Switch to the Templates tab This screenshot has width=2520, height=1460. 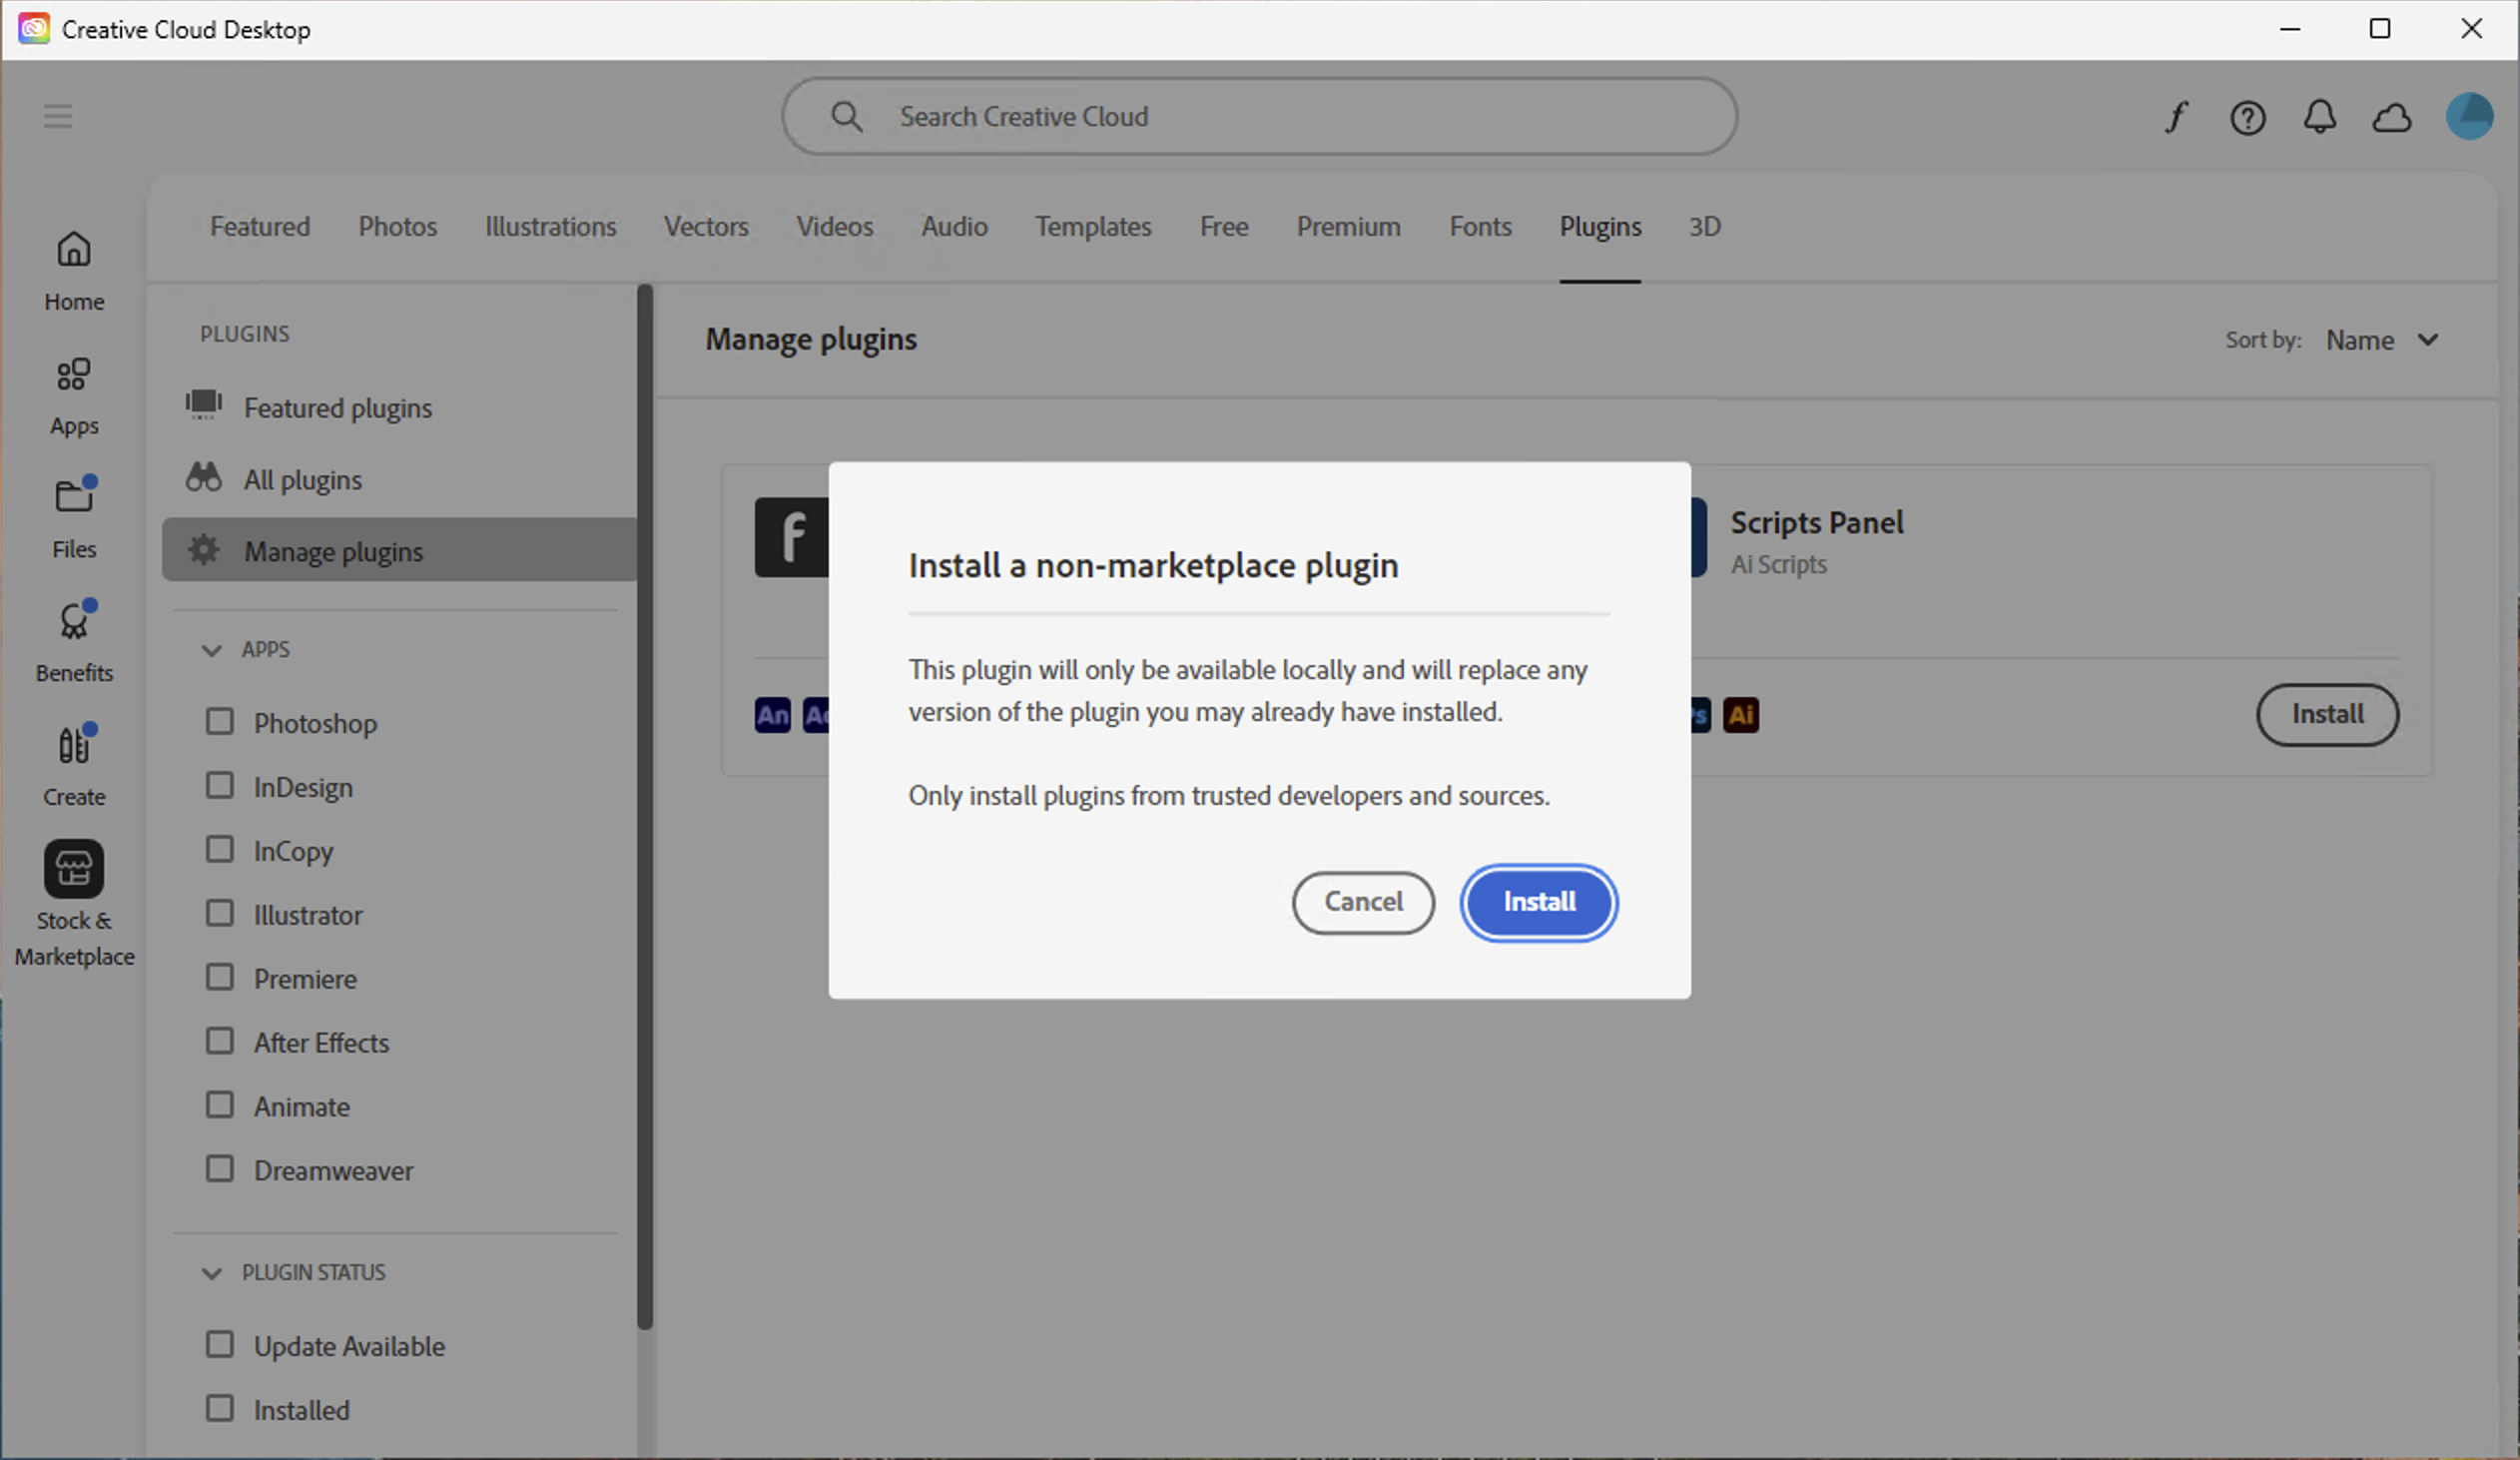click(1094, 227)
